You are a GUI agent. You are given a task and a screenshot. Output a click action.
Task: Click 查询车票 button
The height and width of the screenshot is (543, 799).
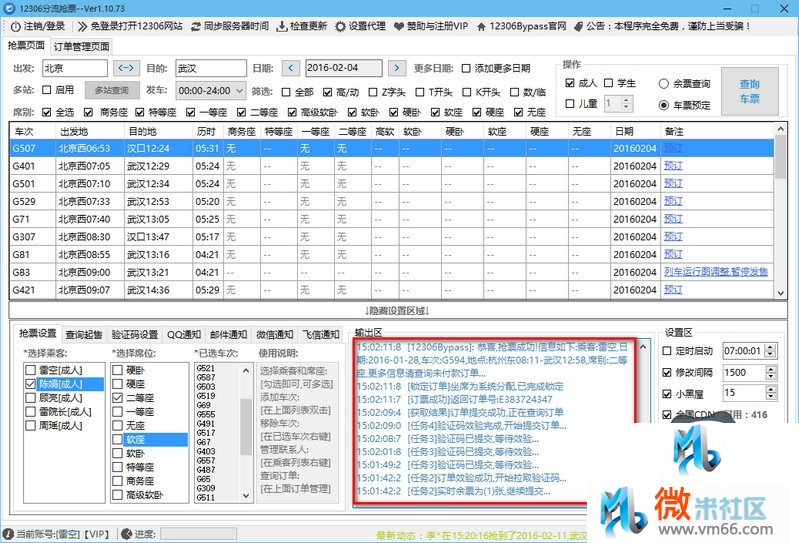pos(750,91)
